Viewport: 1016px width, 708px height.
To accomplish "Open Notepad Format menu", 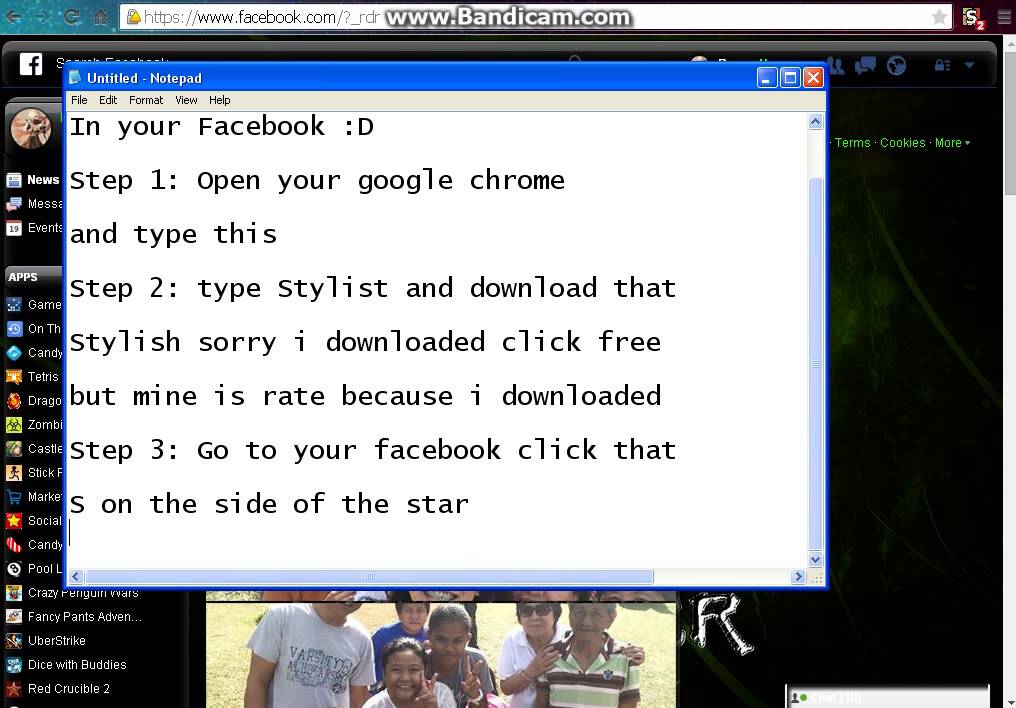I will click(146, 100).
